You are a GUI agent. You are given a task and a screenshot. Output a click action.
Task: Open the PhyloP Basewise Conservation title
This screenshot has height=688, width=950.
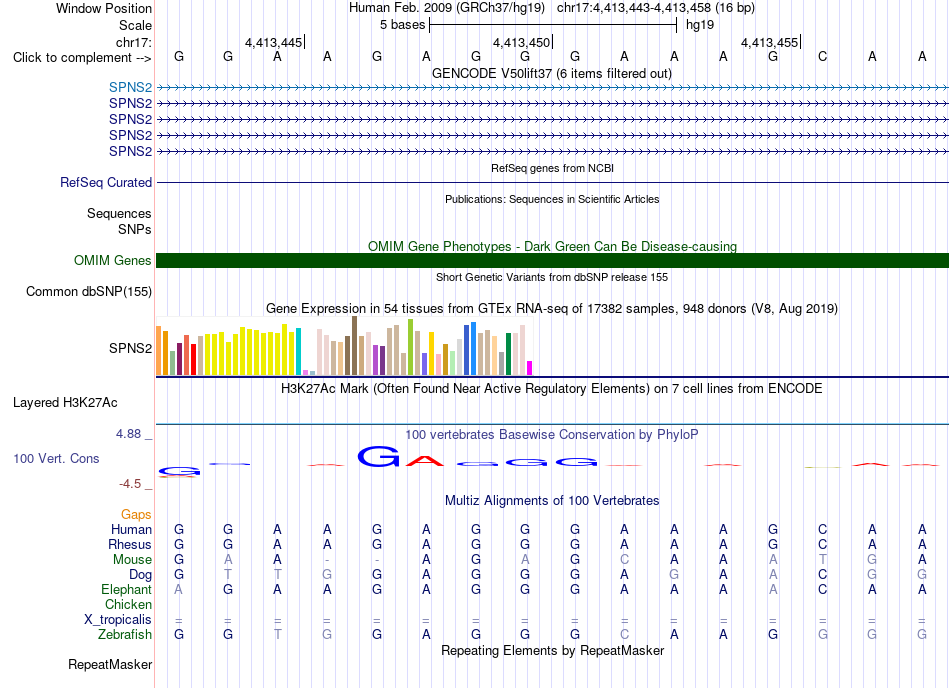tap(552, 434)
